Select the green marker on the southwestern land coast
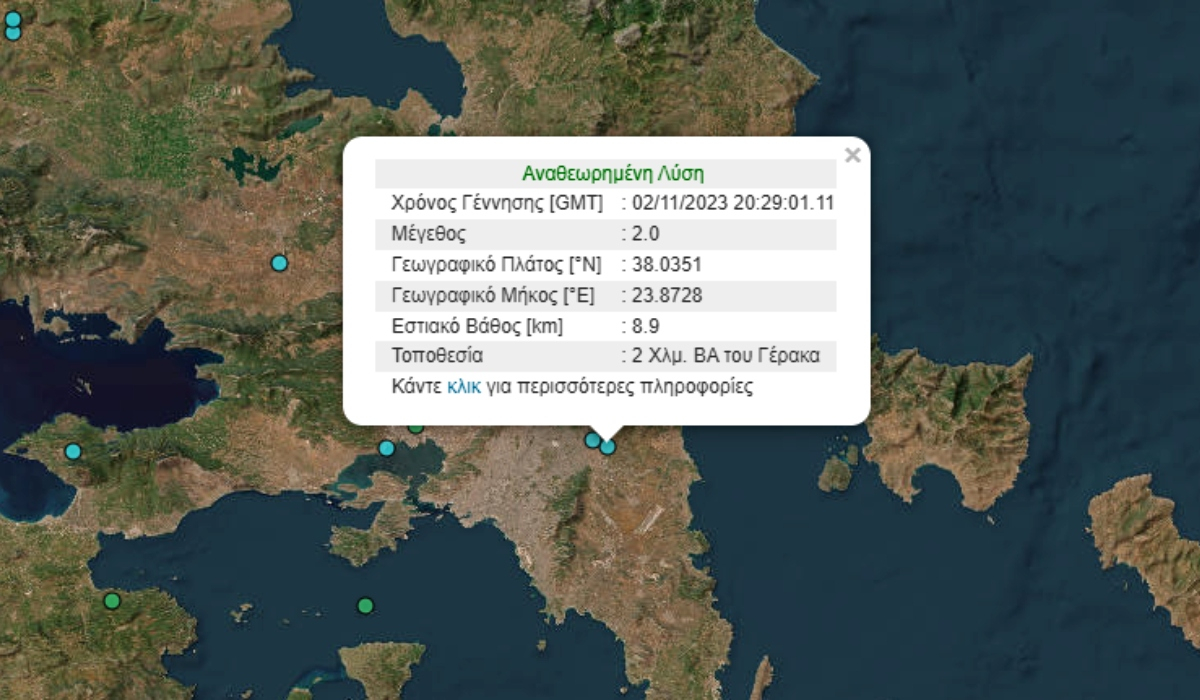The width and height of the screenshot is (1200, 700). tap(112, 601)
